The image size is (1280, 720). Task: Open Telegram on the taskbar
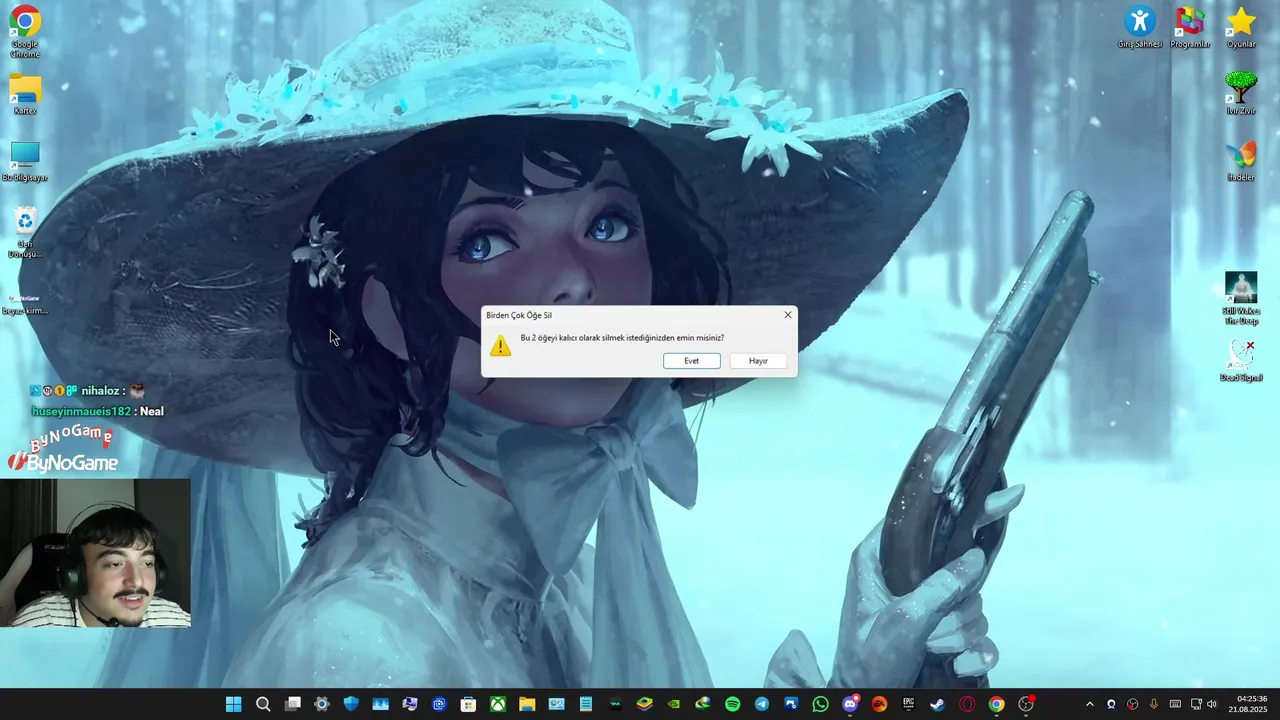coord(762,704)
